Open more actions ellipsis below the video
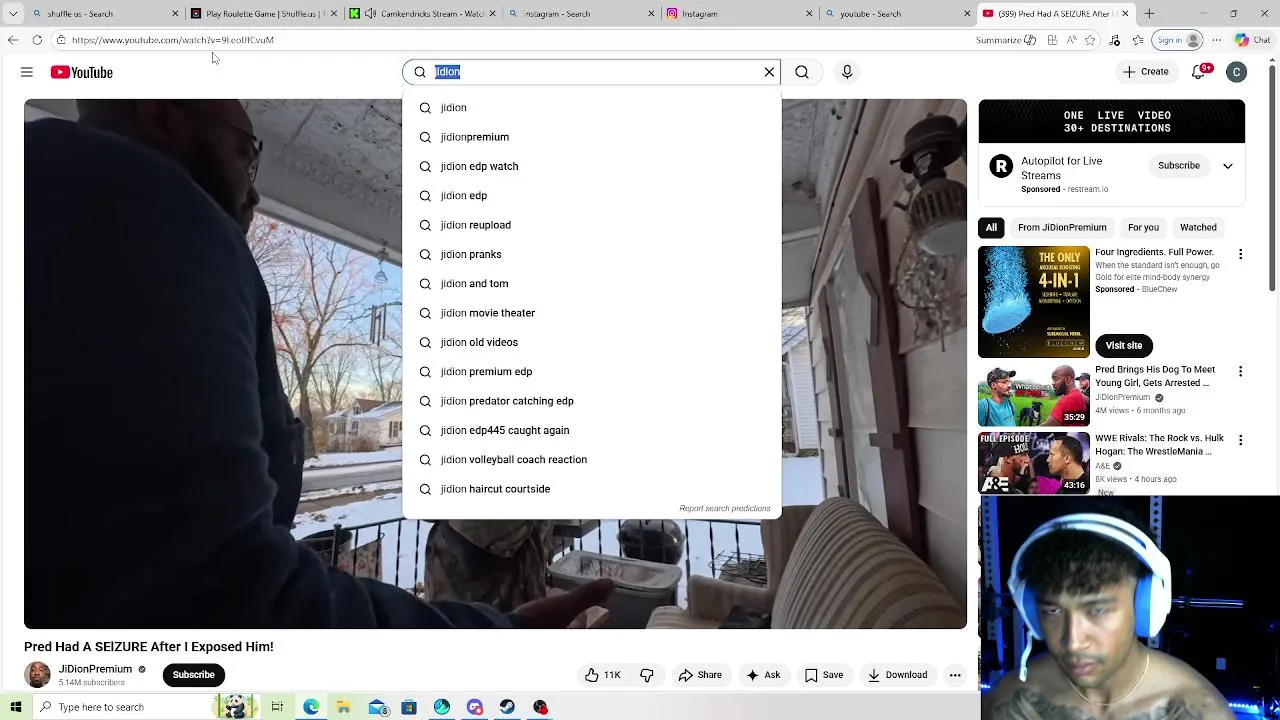The image size is (1280, 720). click(x=955, y=675)
